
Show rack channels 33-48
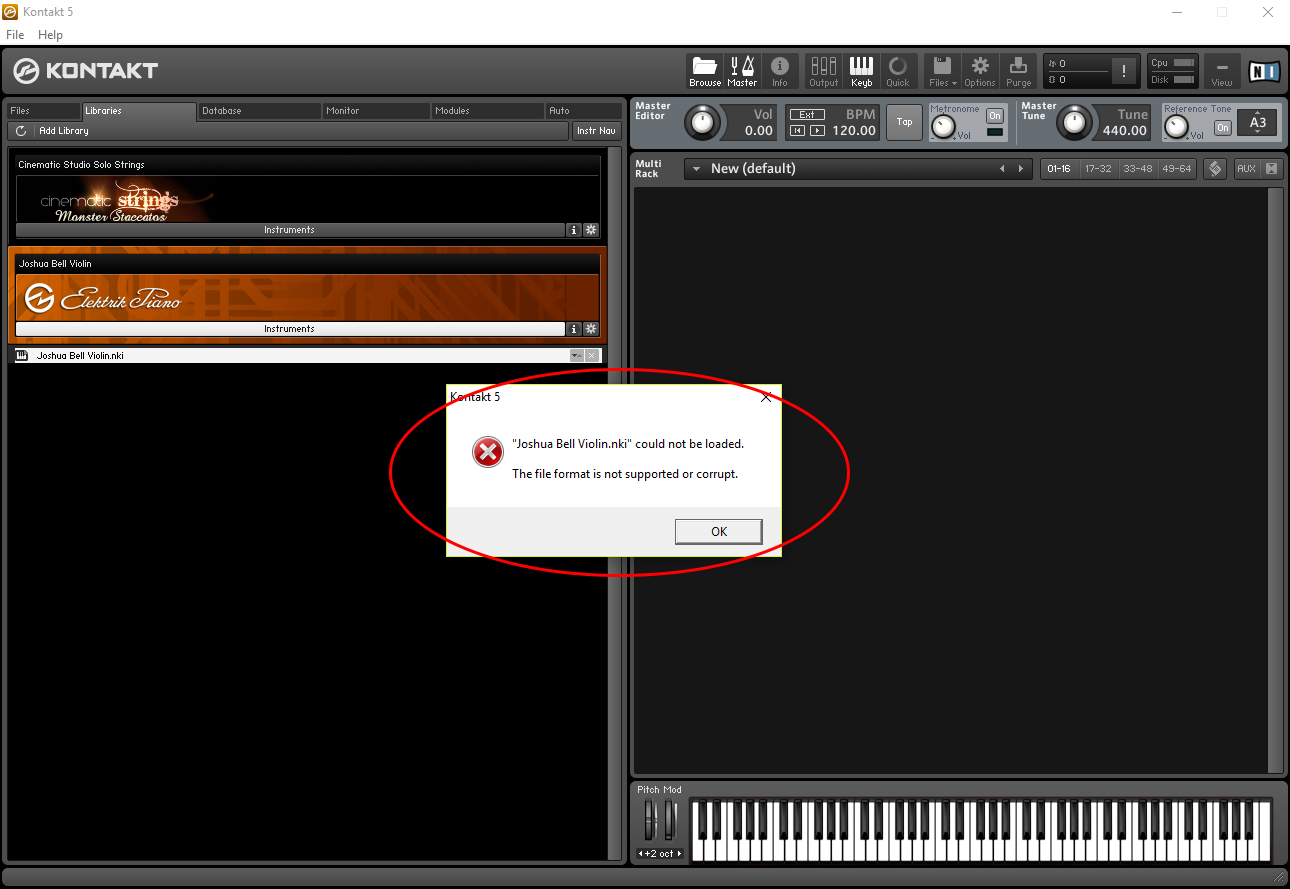[x=1138, y=169]
